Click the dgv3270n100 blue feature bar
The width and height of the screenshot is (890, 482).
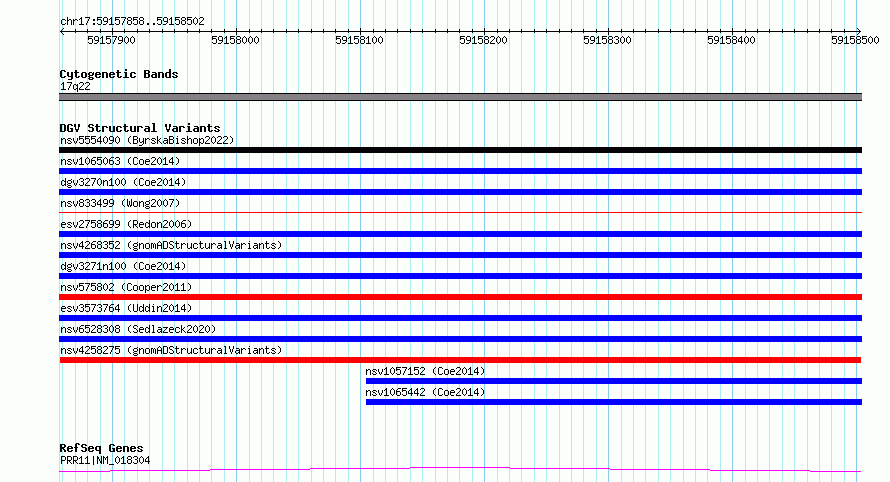tap(460, 192)
